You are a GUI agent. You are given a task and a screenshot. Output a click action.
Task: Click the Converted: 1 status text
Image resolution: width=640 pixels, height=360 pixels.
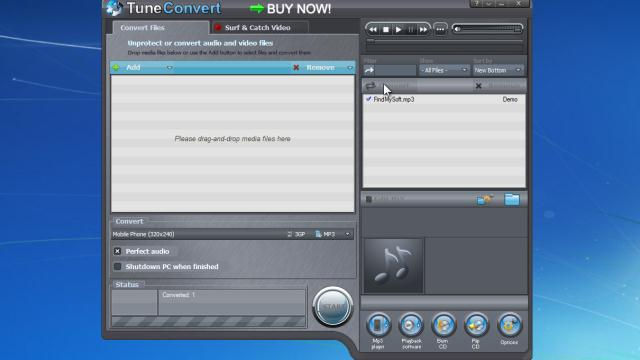[x=179, y=295]
